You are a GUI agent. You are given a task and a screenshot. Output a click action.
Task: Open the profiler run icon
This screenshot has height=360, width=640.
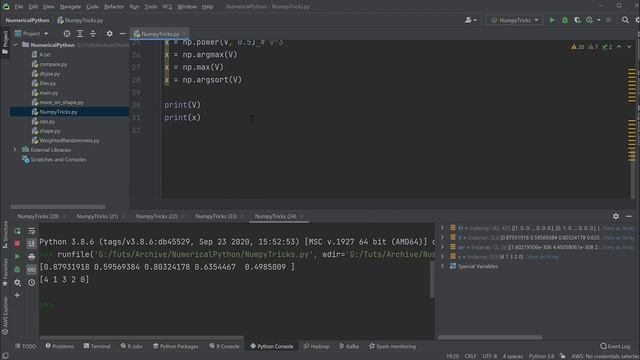point(589,20)
